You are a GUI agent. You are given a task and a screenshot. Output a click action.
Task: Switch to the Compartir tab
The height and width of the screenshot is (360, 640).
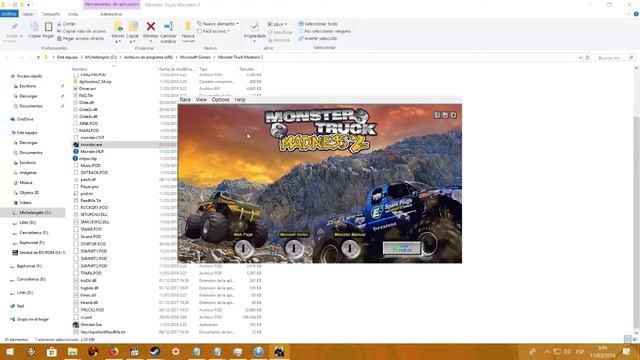click(x=51, y=14)
